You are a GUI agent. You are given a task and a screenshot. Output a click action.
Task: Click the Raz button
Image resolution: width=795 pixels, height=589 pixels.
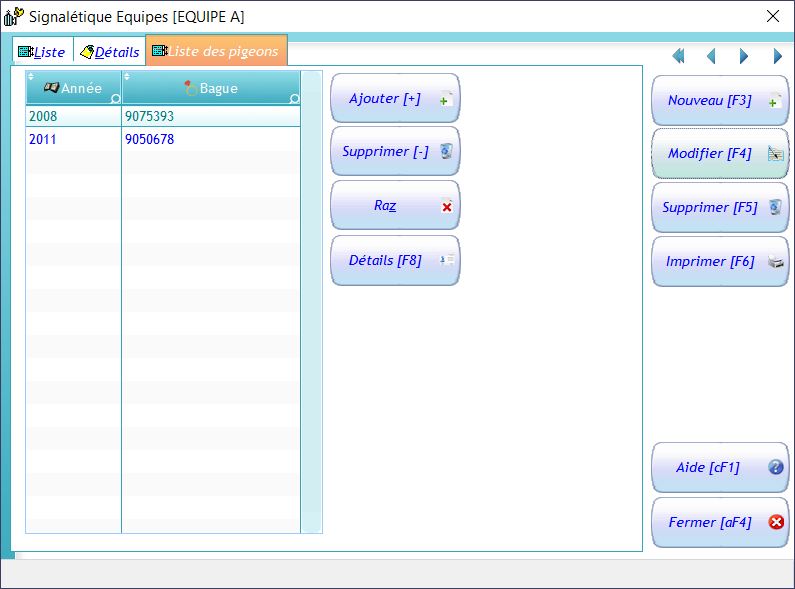[395, 205]
